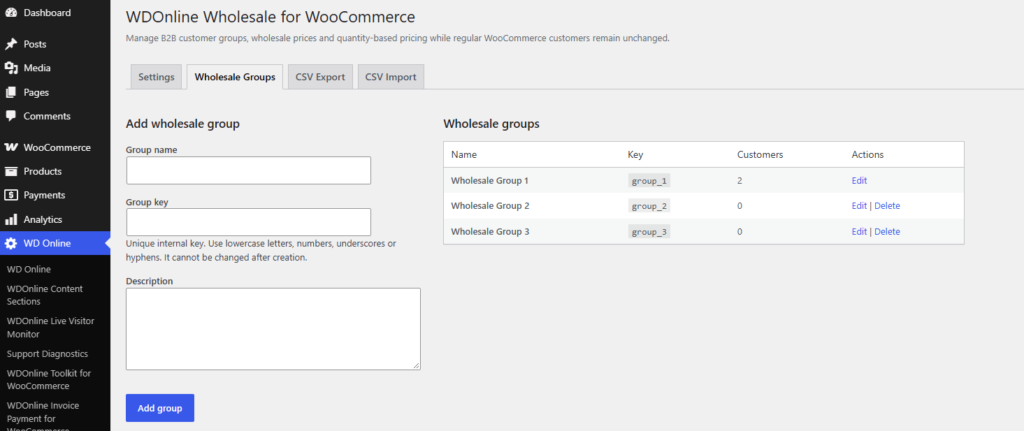Edit Wholesale Group 2

[859, 206]
